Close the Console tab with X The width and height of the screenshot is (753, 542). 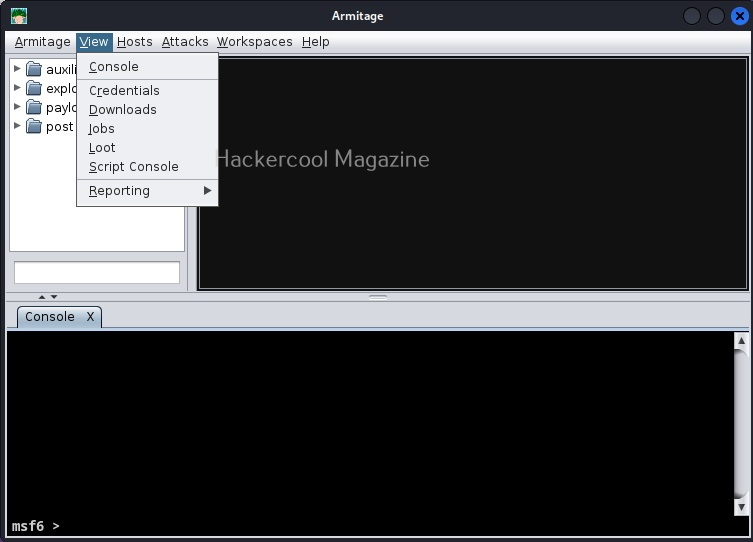(x=90, y=317)
